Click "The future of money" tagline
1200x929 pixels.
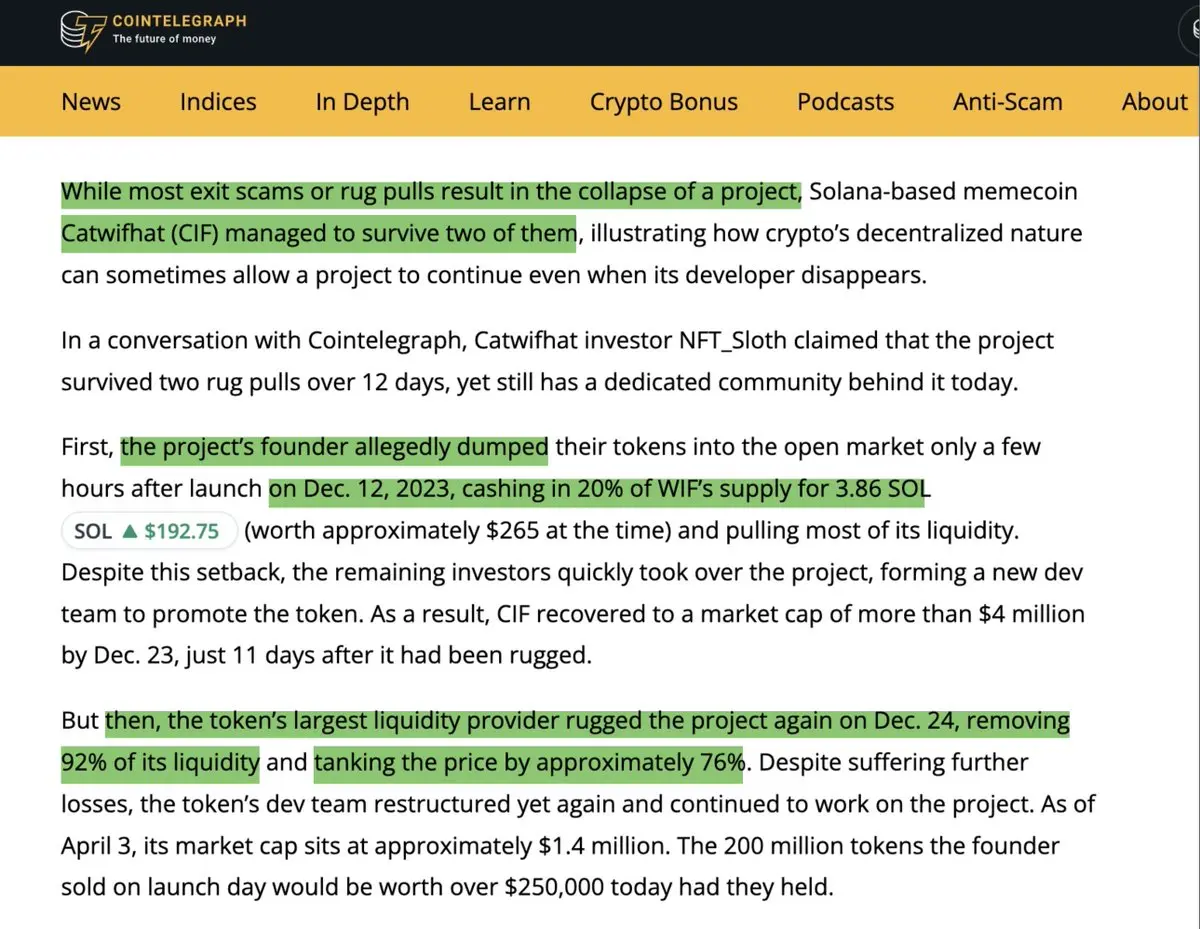[164, 39]
